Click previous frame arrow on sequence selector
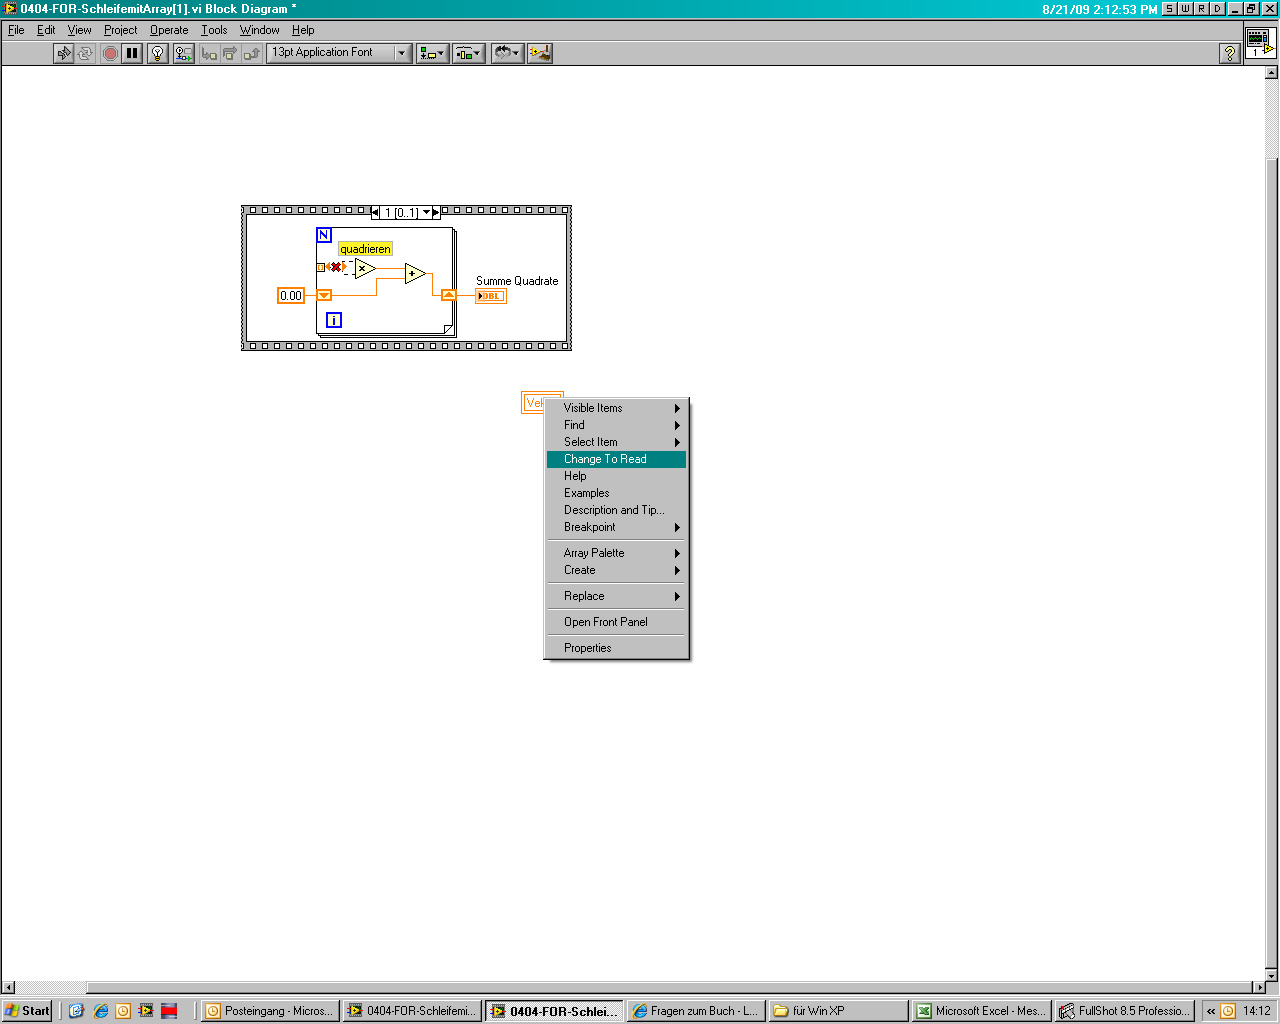Screen dimensions: 1280x1024 (x=375, y=213)
